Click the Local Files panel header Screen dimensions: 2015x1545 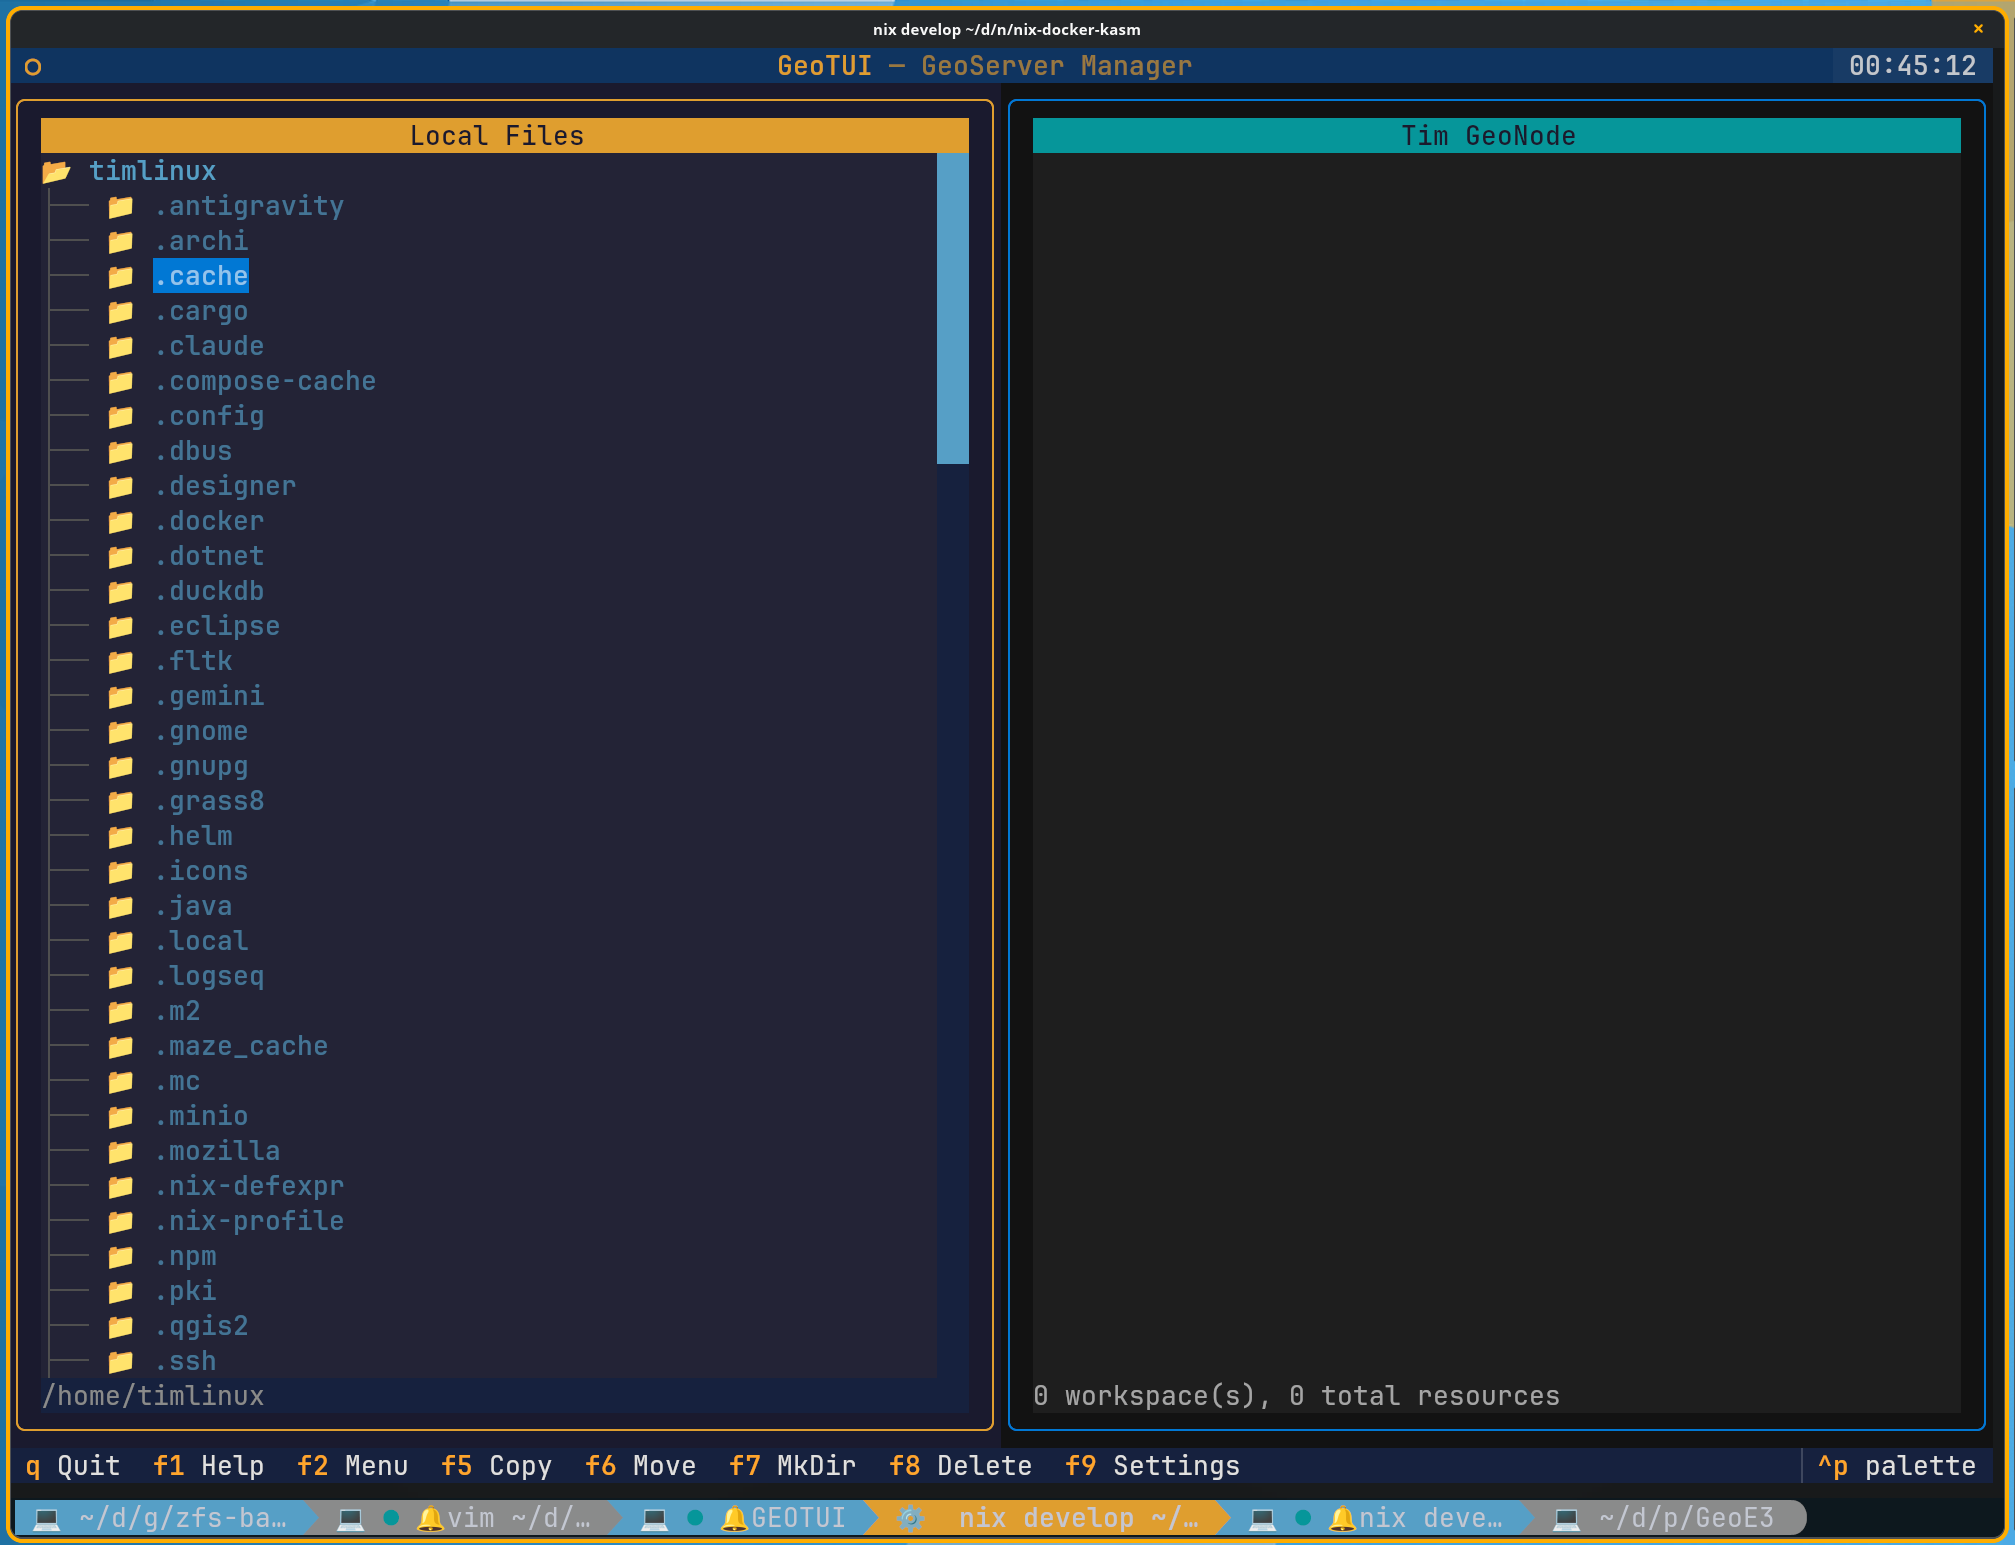point(505,136)
